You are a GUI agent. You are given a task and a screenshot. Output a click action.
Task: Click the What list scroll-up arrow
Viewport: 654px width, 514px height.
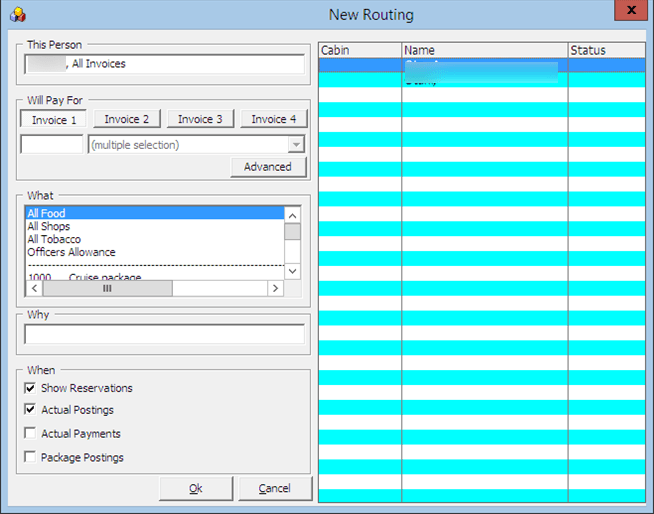coord(292,216)
